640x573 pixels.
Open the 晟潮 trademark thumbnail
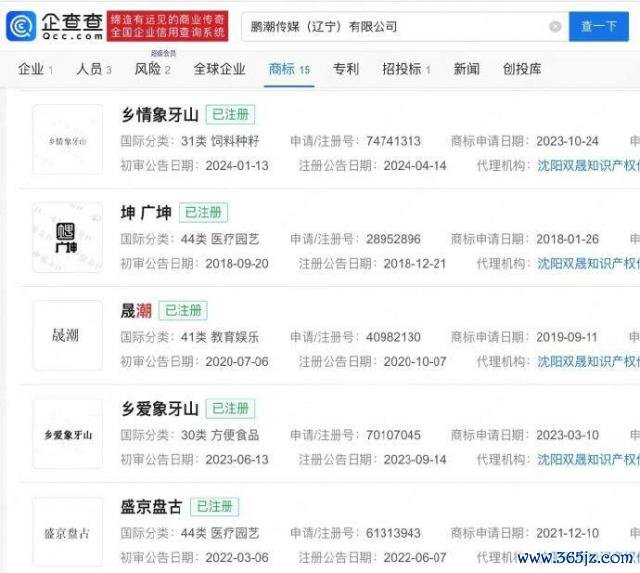pyautogui.click(x=68, y=335)
